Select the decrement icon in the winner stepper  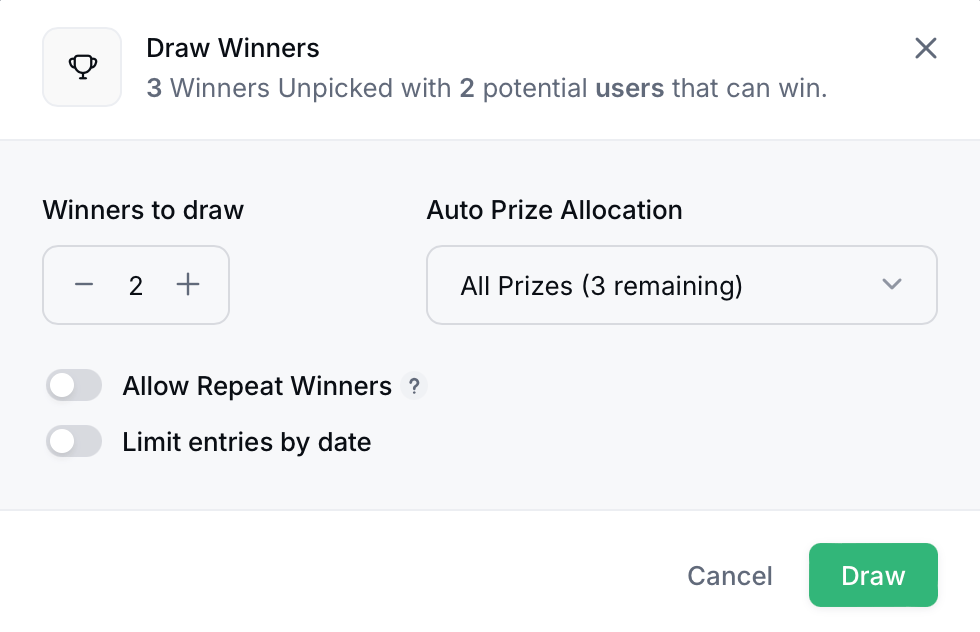tap(84, 285)
